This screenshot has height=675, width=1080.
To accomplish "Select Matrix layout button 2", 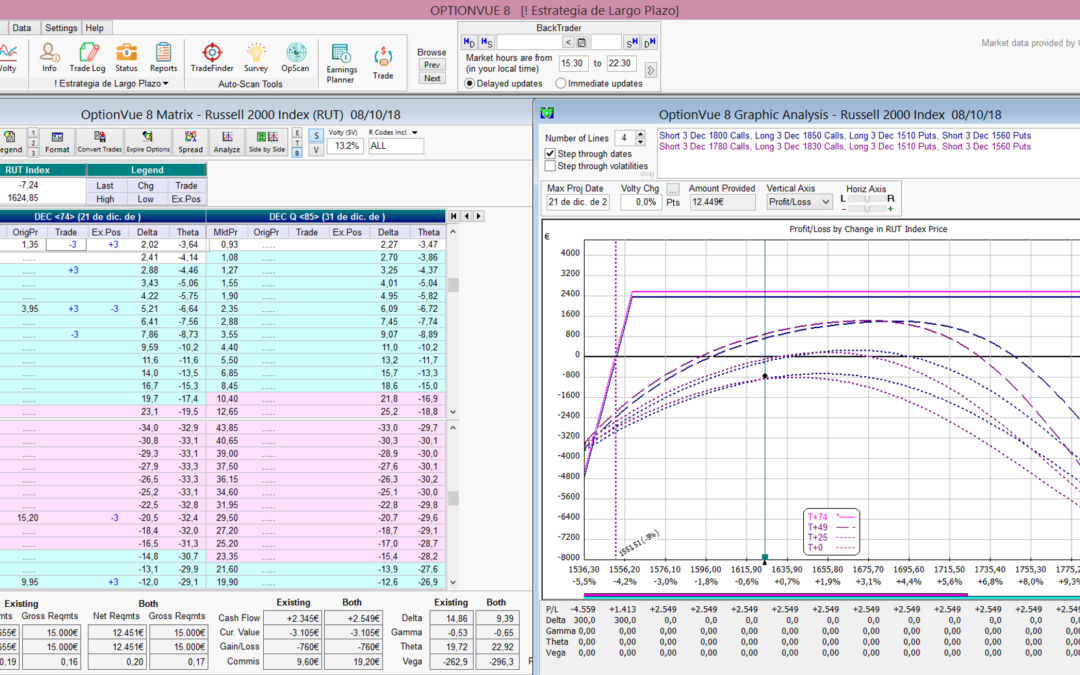I will [32, 143].
